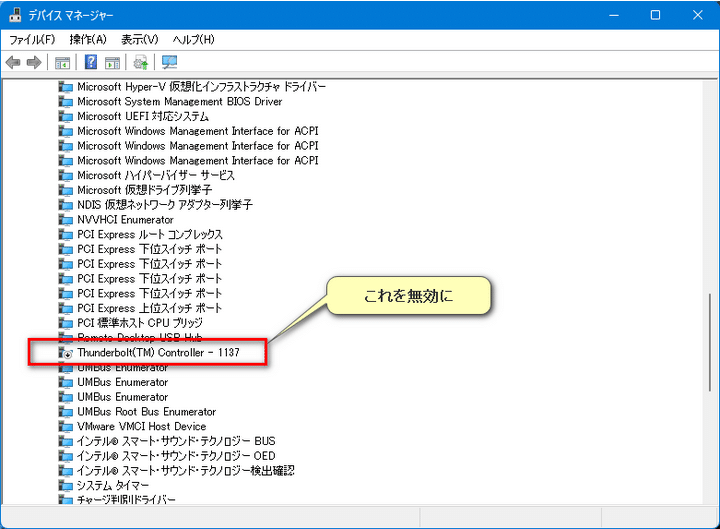Click the vertical scrollbar thumb of device list
This screenshot has width=720, height=529.
point(710,342)
